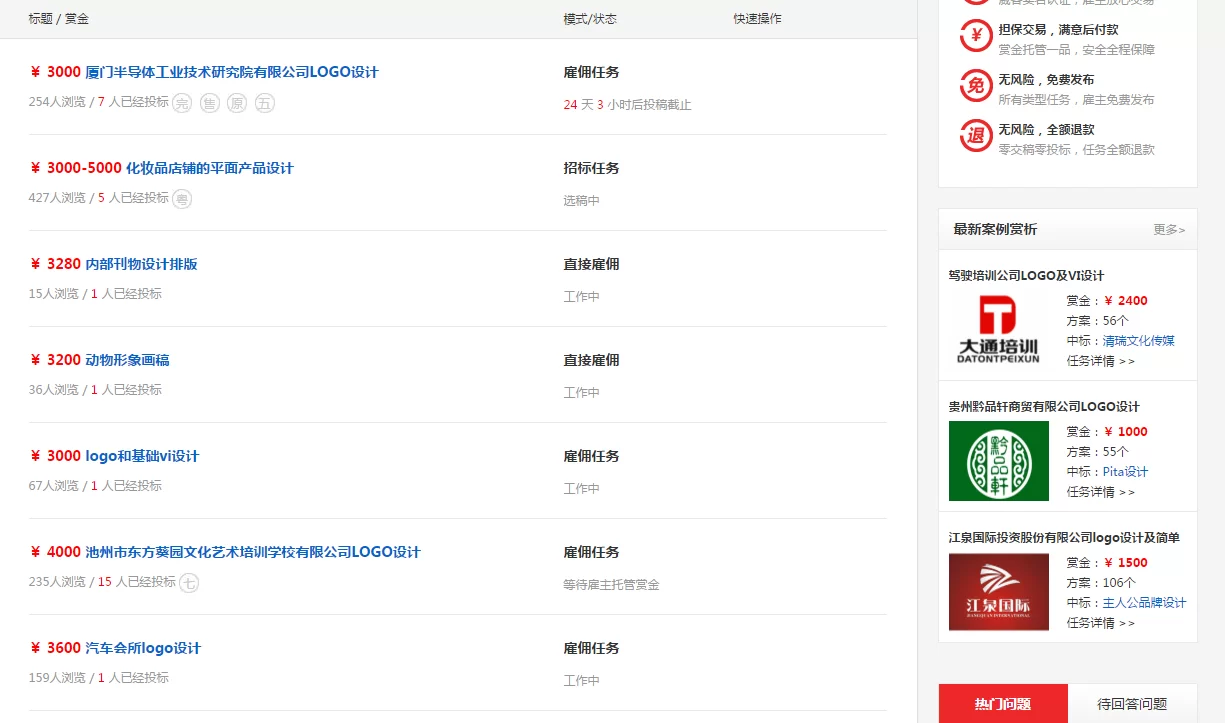Switch to the 热门问题 tab

click(x=1003, y=703)
